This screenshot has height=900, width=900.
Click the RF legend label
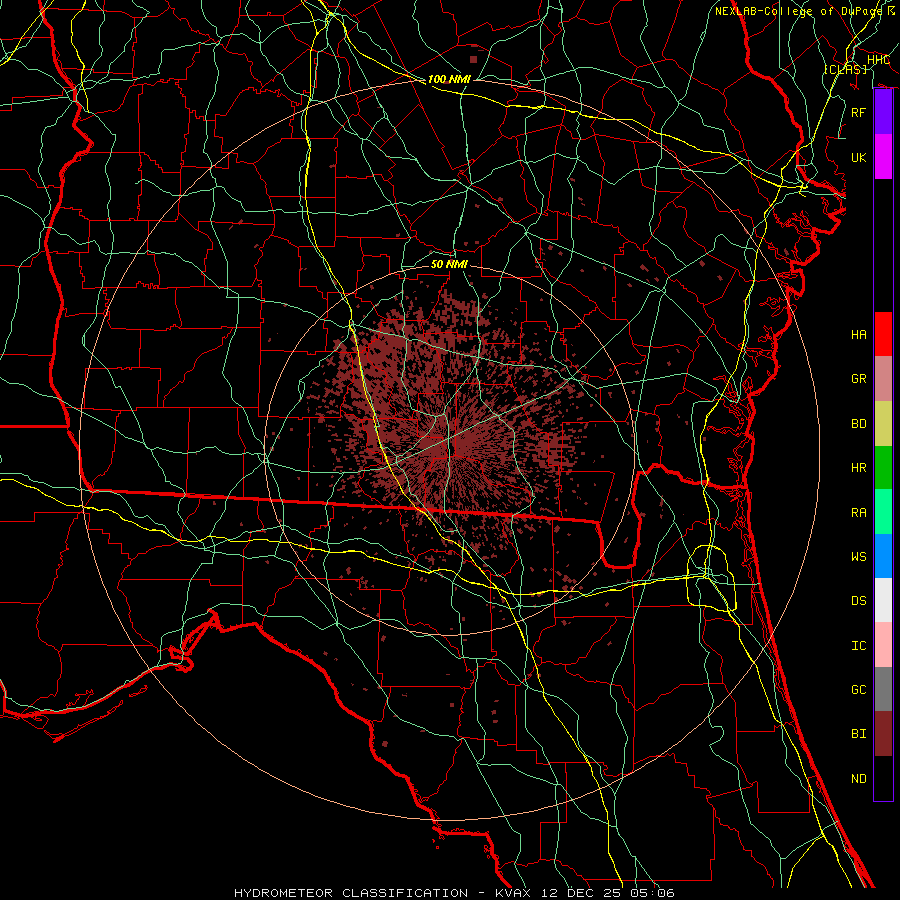coord(859,112)
